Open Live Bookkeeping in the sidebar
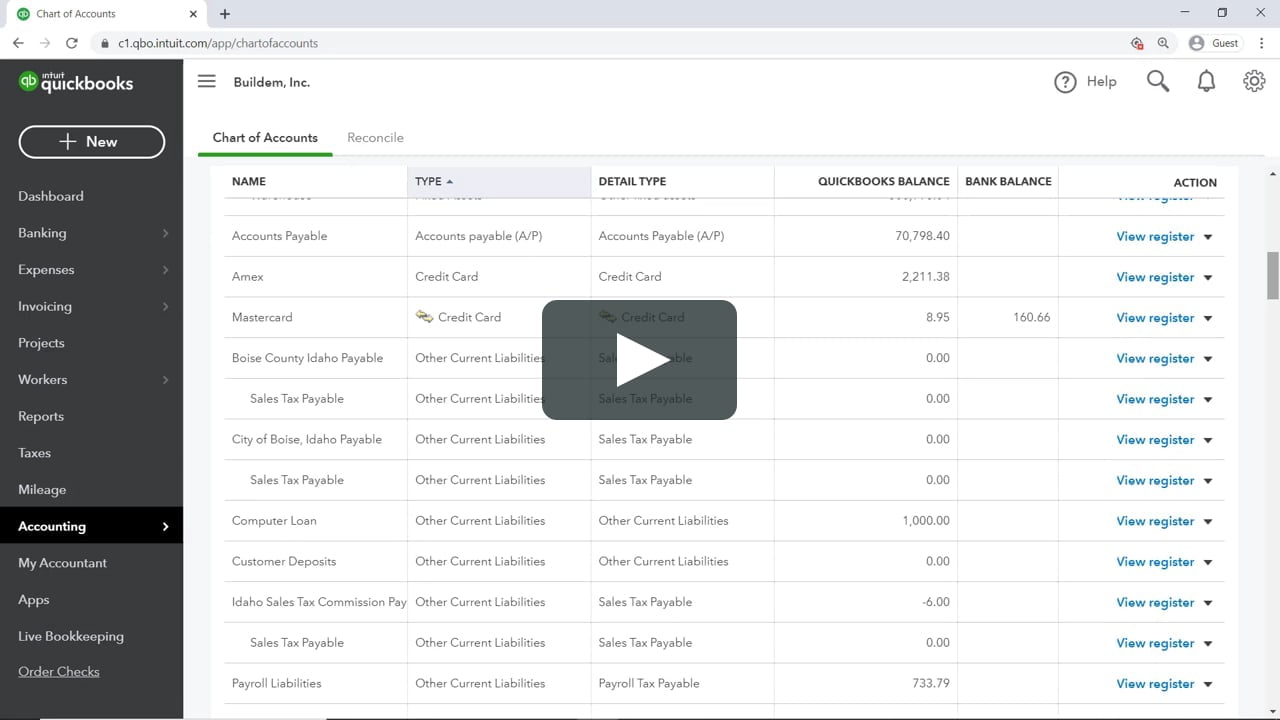This screenshot has height=720, width=1280. [x=71, y=636]
